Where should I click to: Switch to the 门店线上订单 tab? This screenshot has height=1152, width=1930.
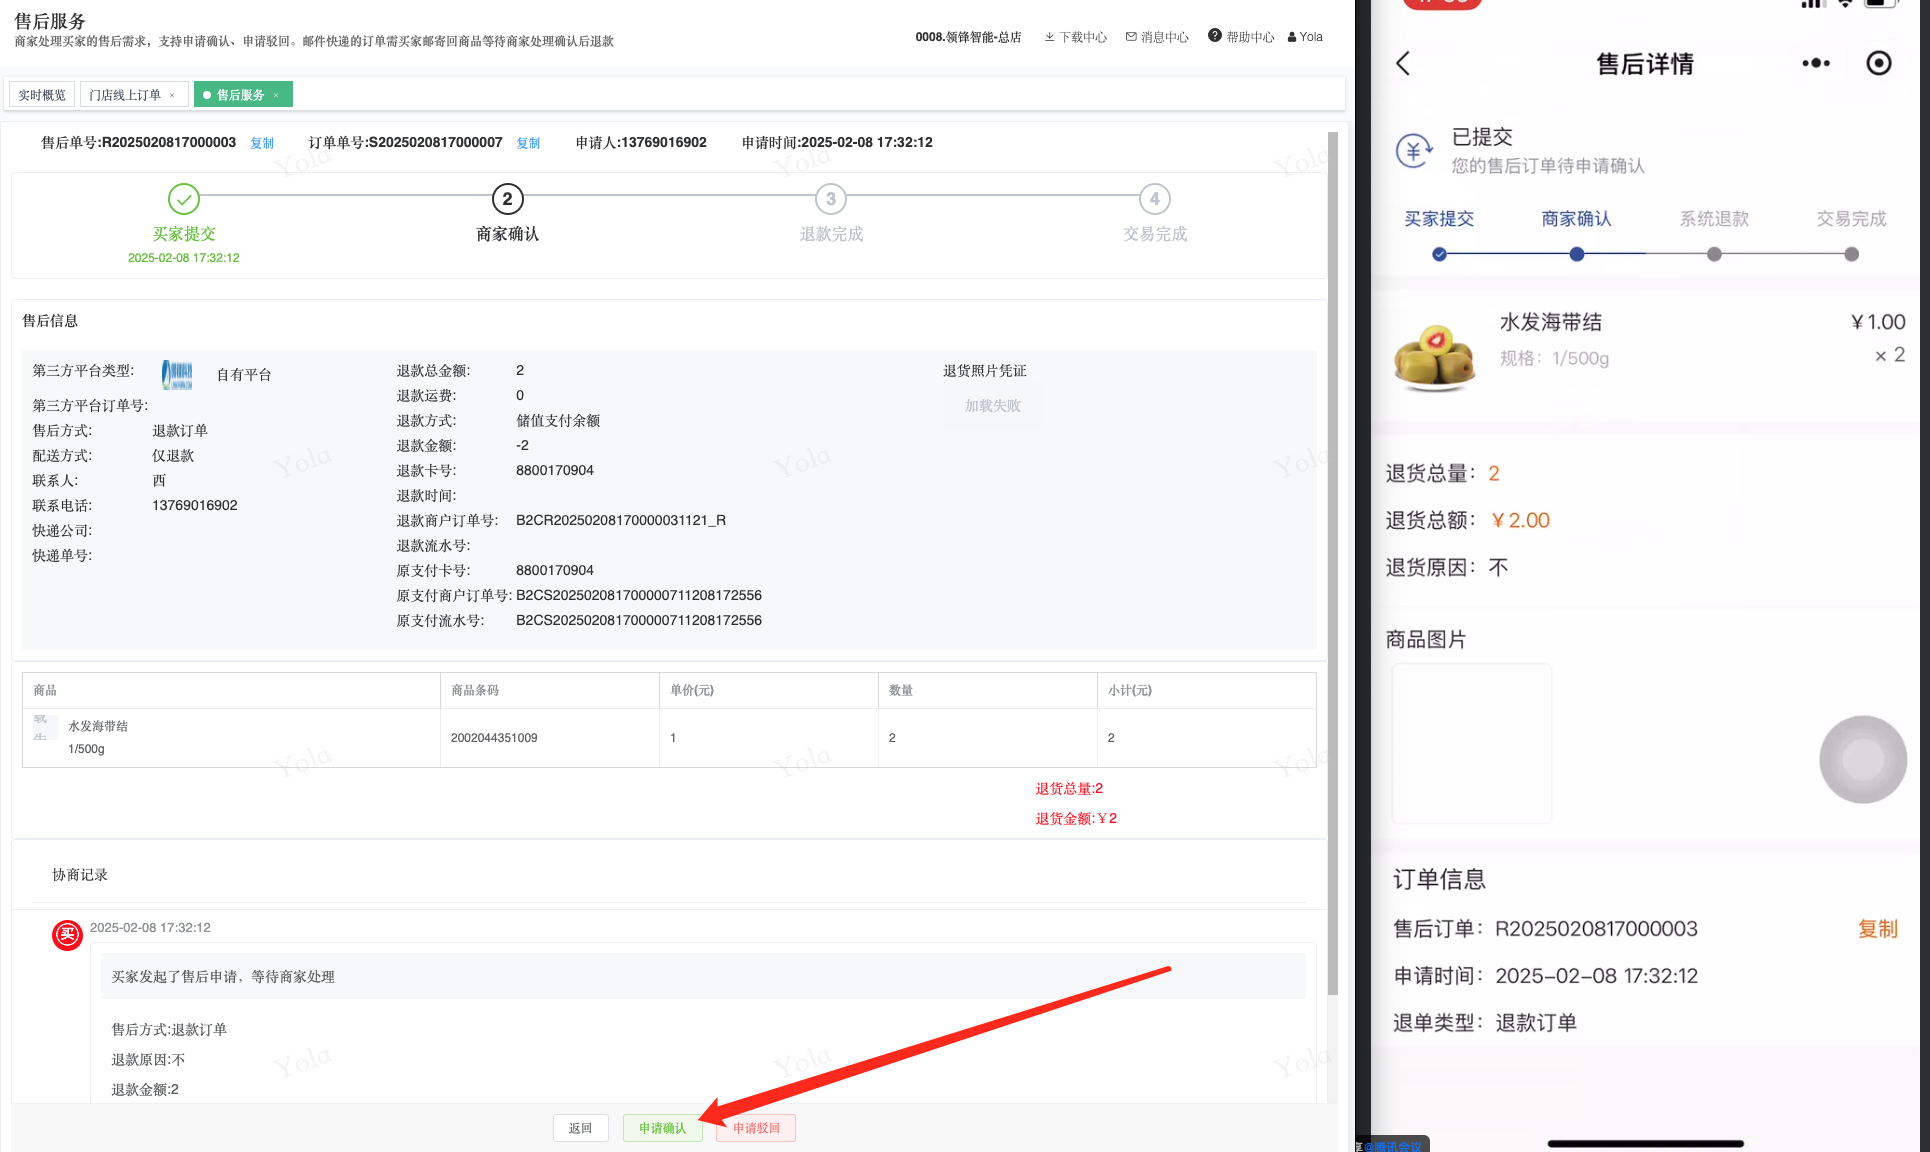pyautogui.click(x=124, y=95)
